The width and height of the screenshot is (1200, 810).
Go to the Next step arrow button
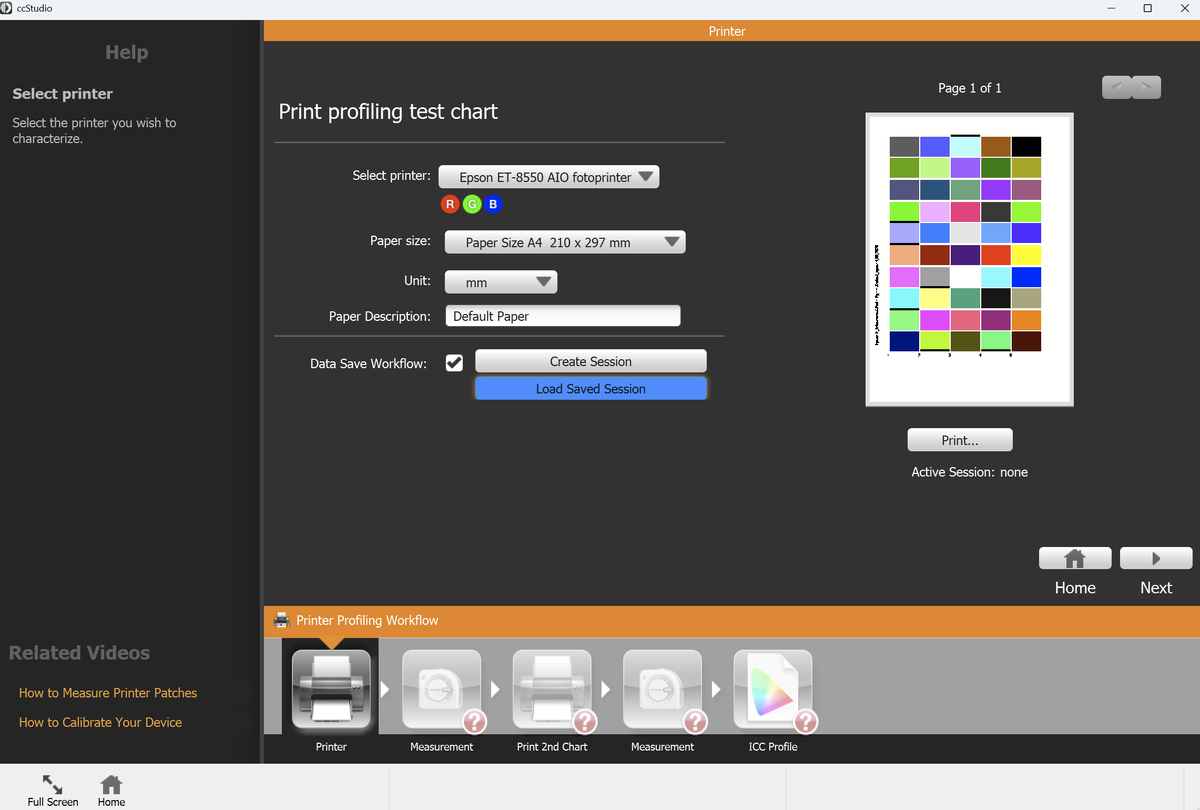tap(1155, 558)
